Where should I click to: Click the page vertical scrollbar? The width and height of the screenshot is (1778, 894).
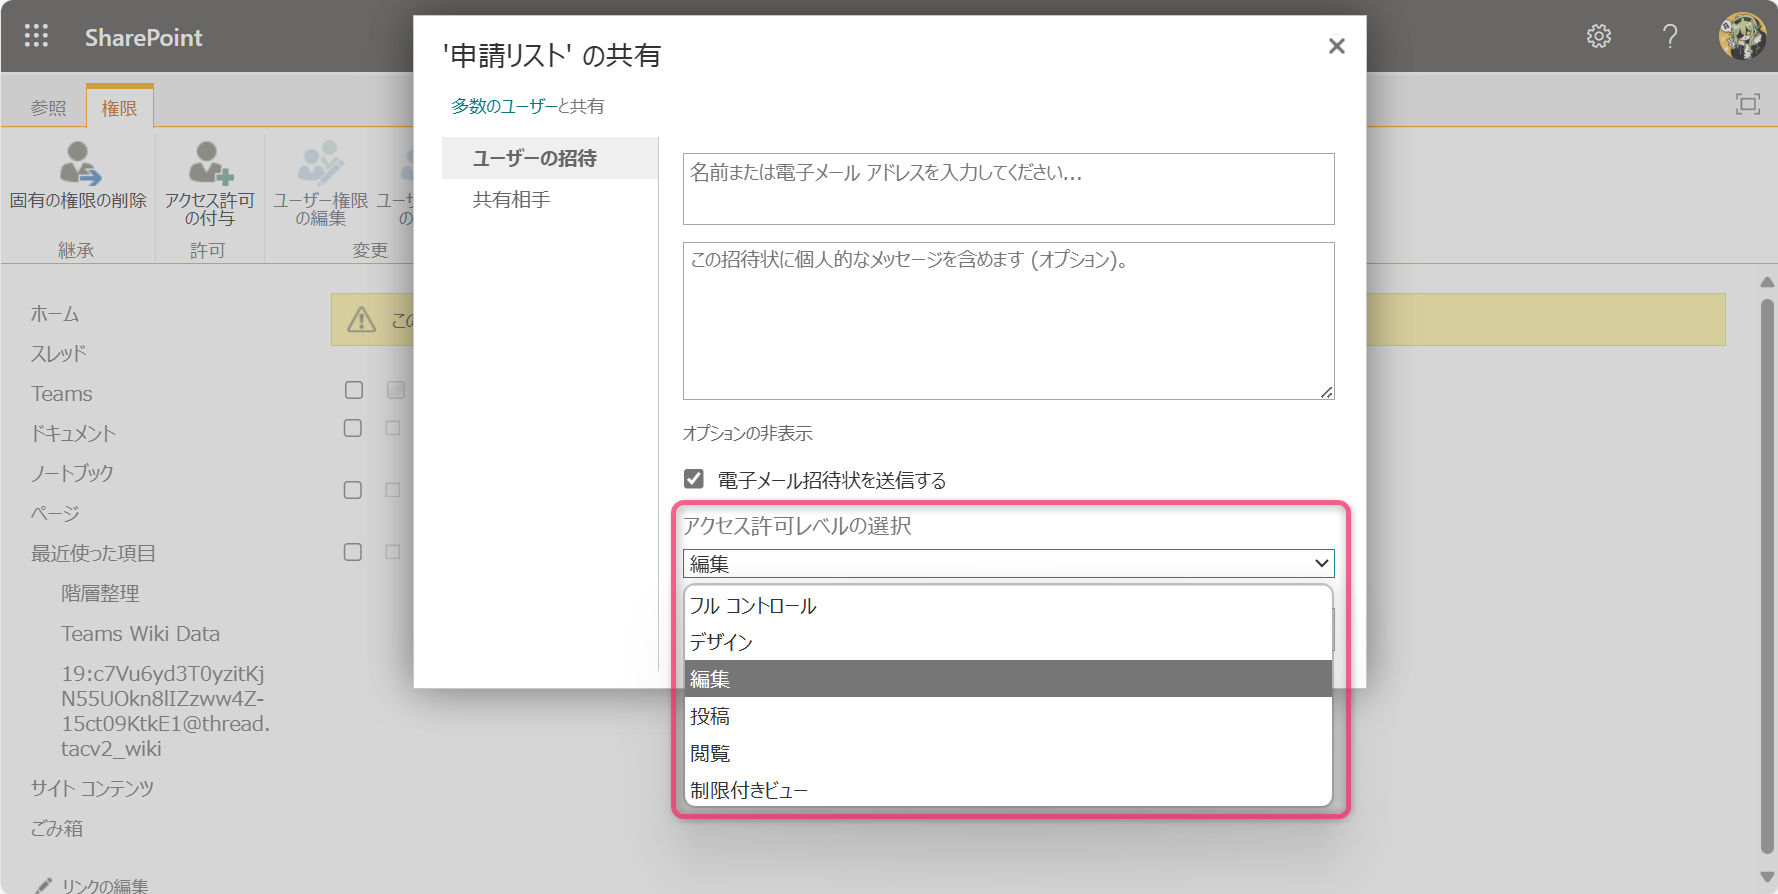coord(1767,578)
